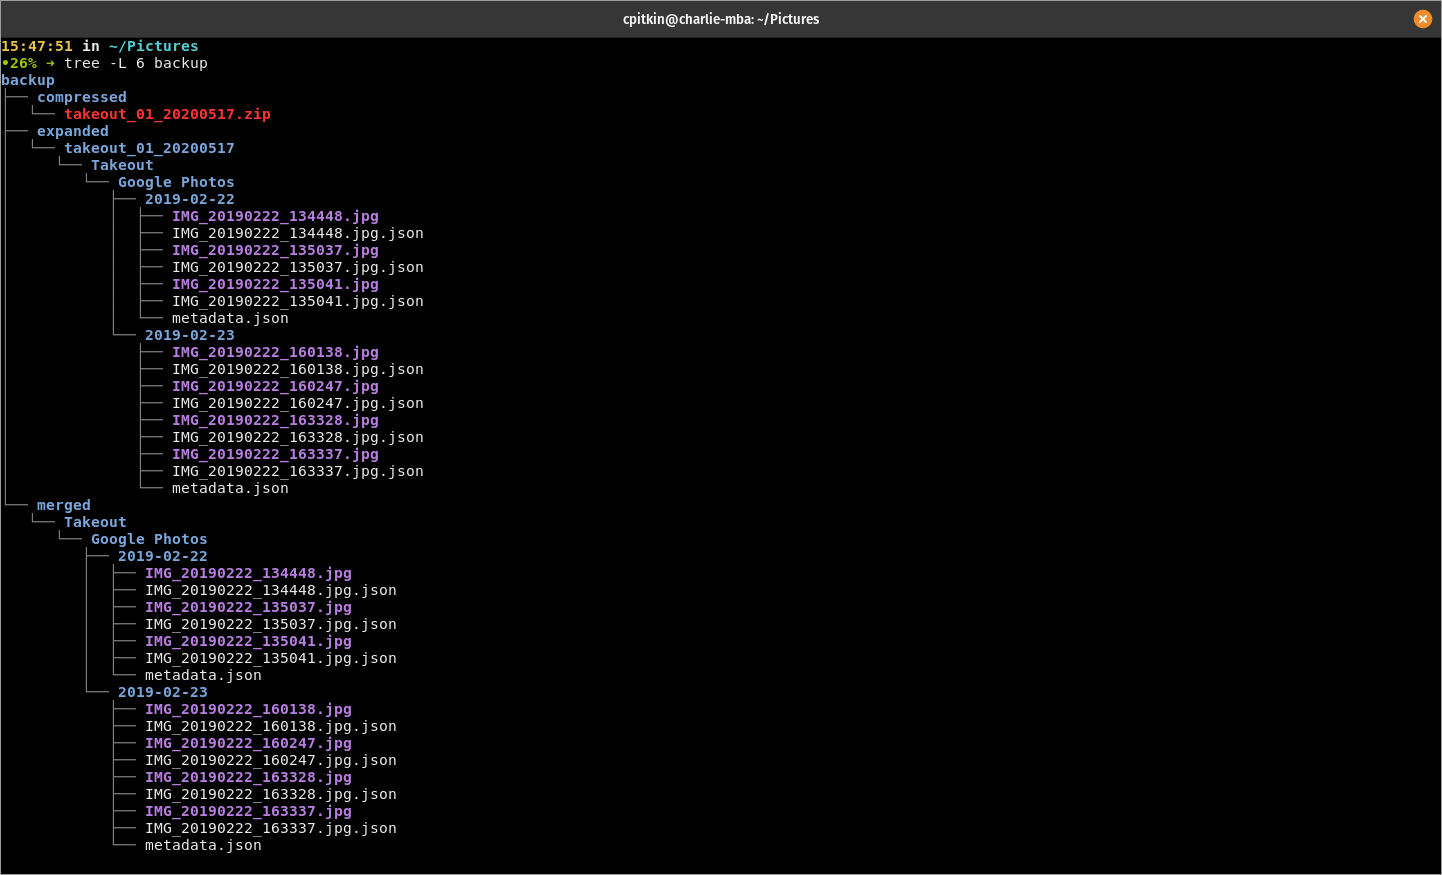Select the compressed folder entry

tap(82, 97)
